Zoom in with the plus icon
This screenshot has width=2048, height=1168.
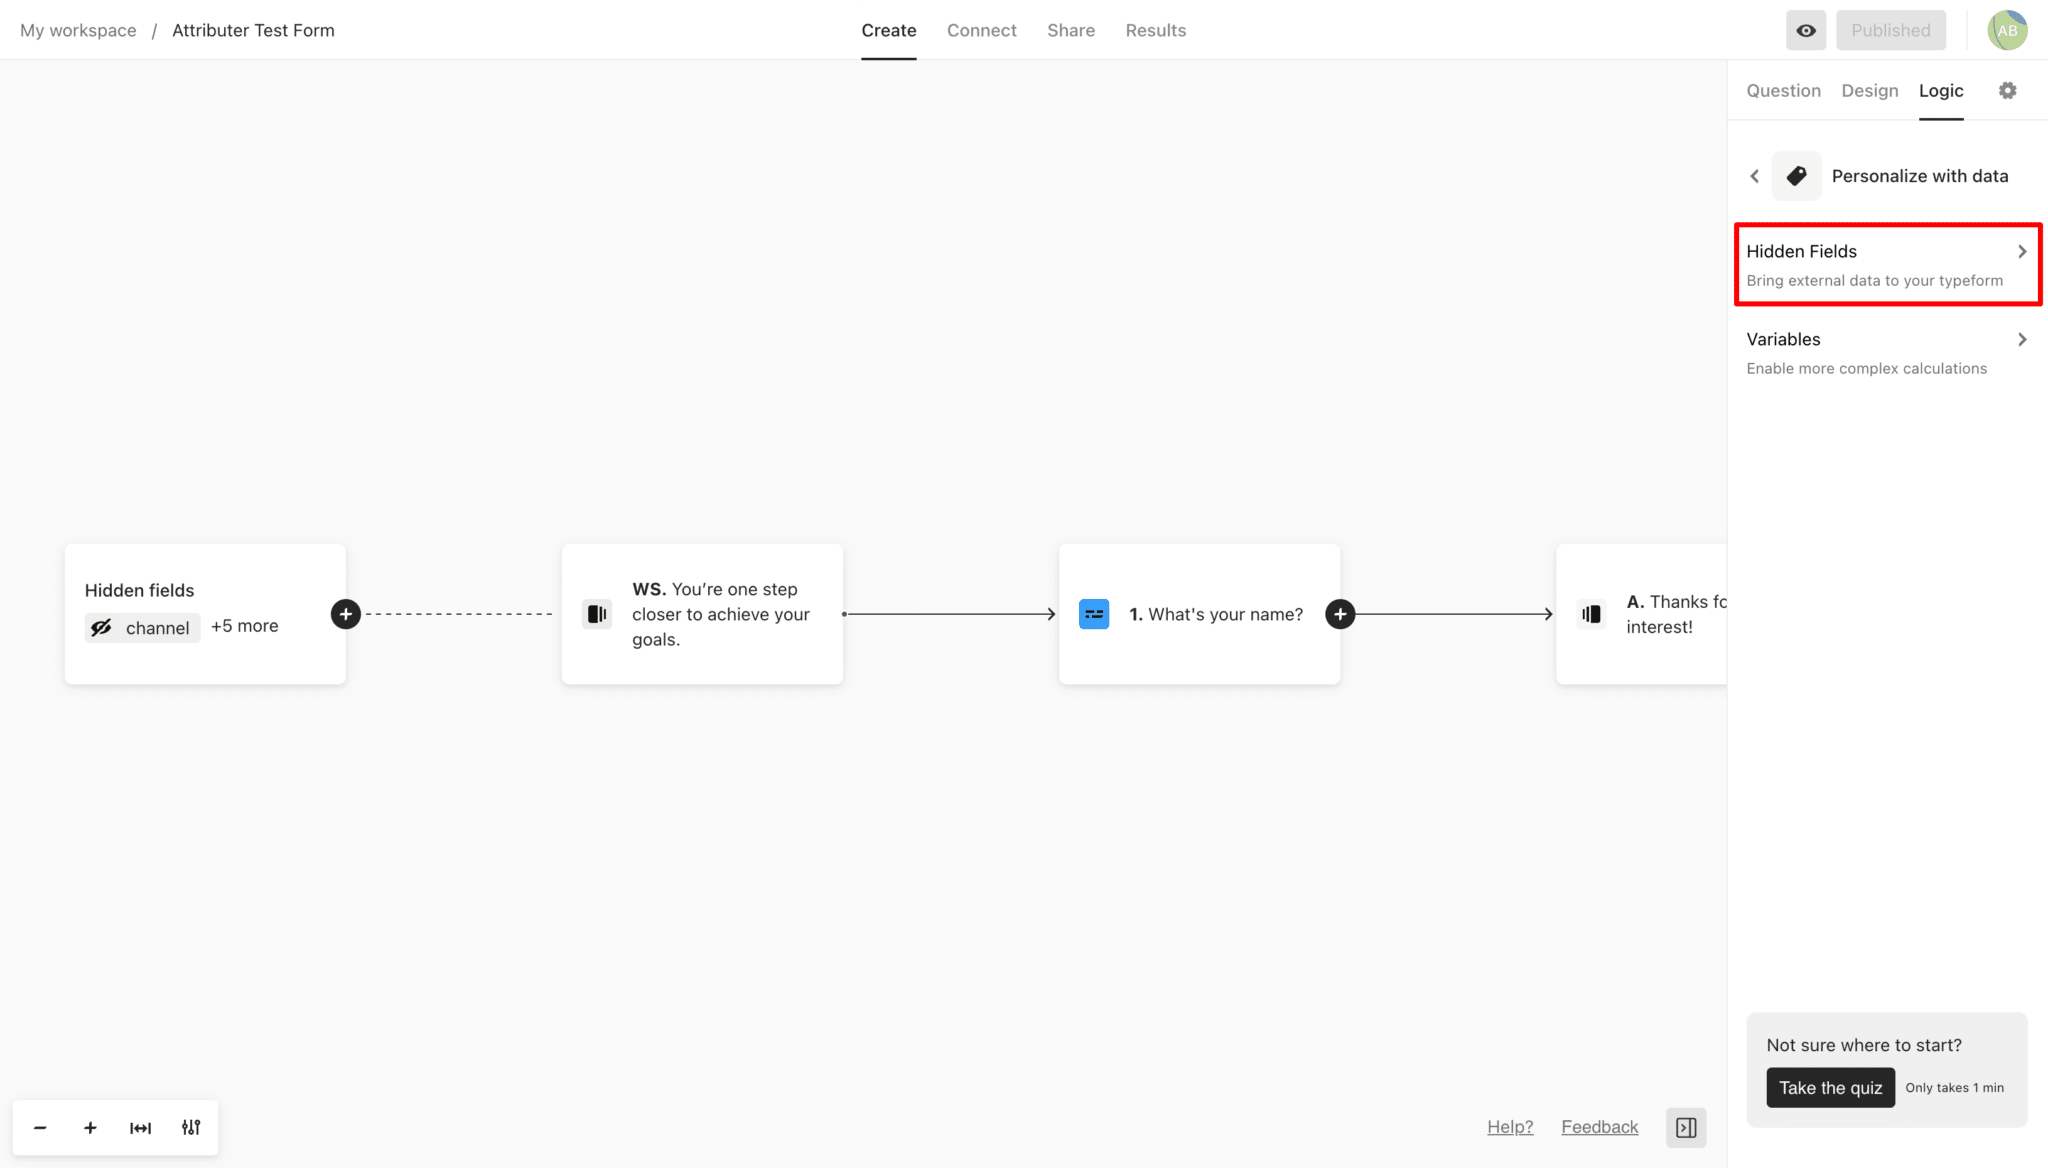click(x=90, y=1128)
